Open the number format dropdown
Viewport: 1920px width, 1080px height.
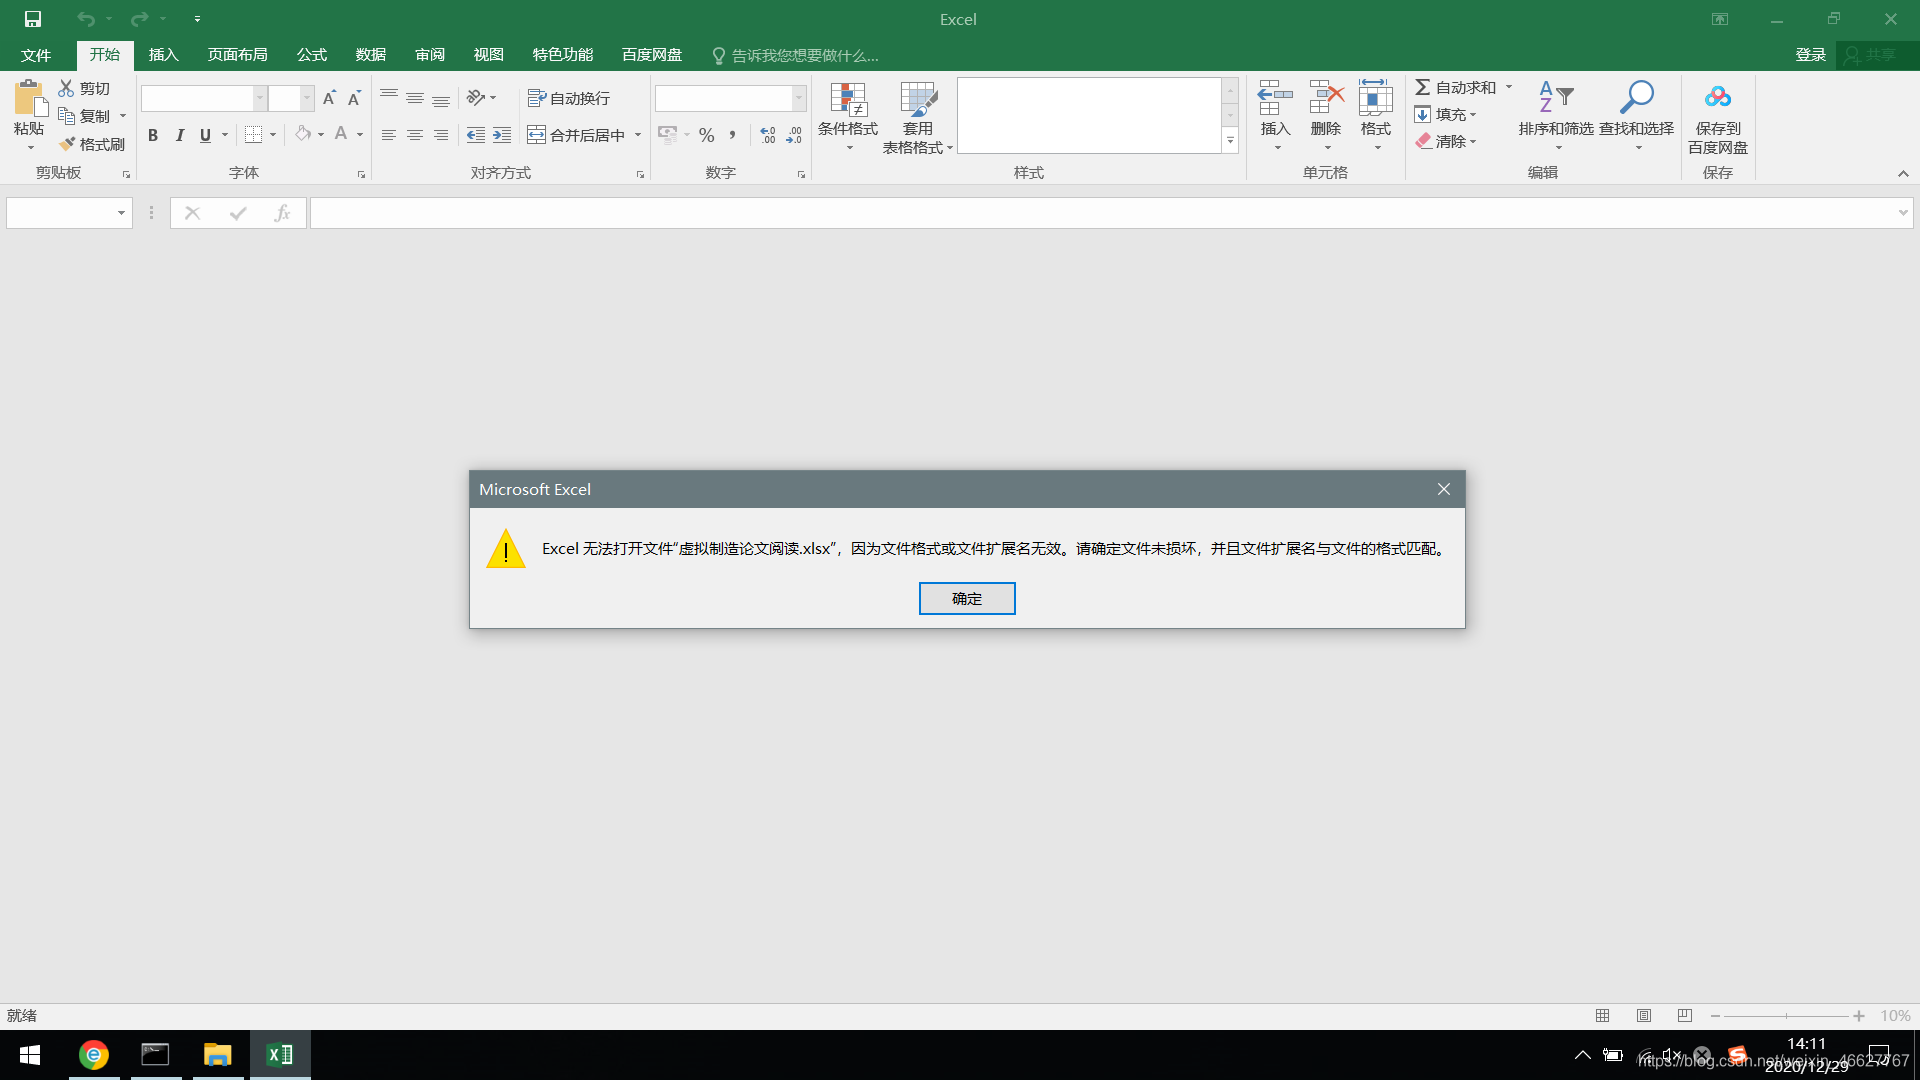tap(799, 98)
